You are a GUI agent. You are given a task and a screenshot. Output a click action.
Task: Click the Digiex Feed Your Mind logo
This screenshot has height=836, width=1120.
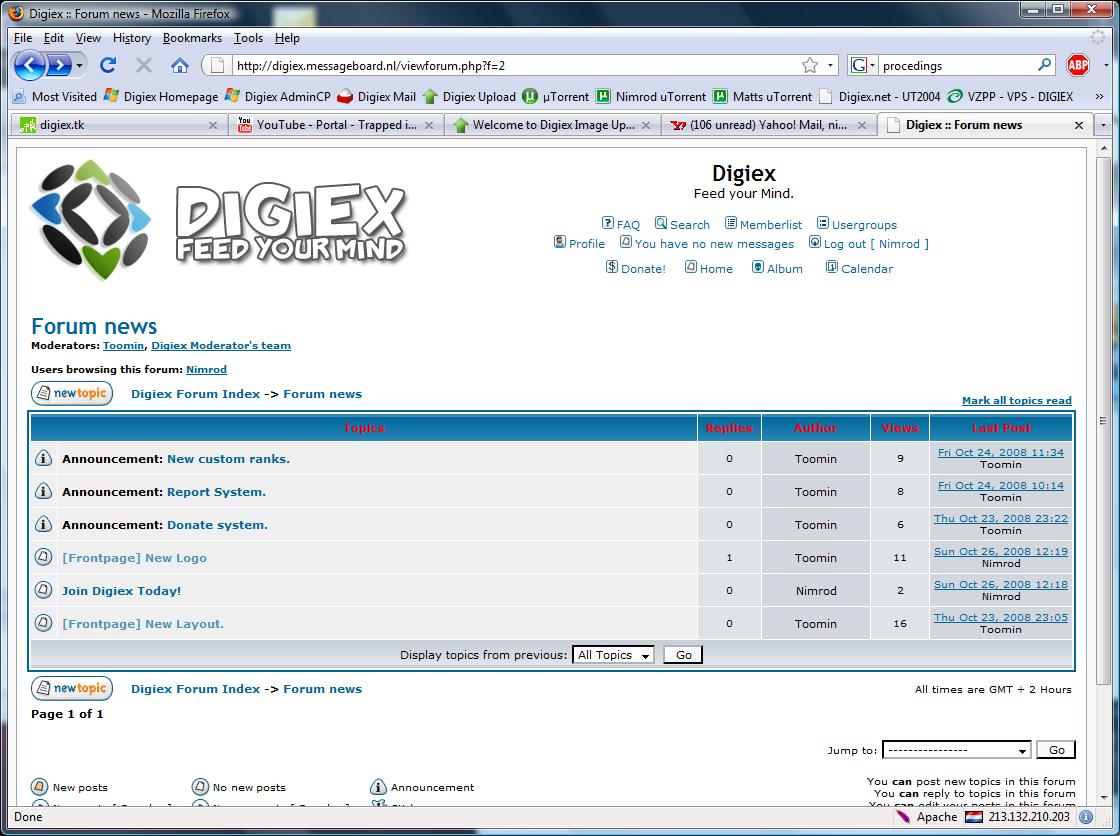pos(219,221)
